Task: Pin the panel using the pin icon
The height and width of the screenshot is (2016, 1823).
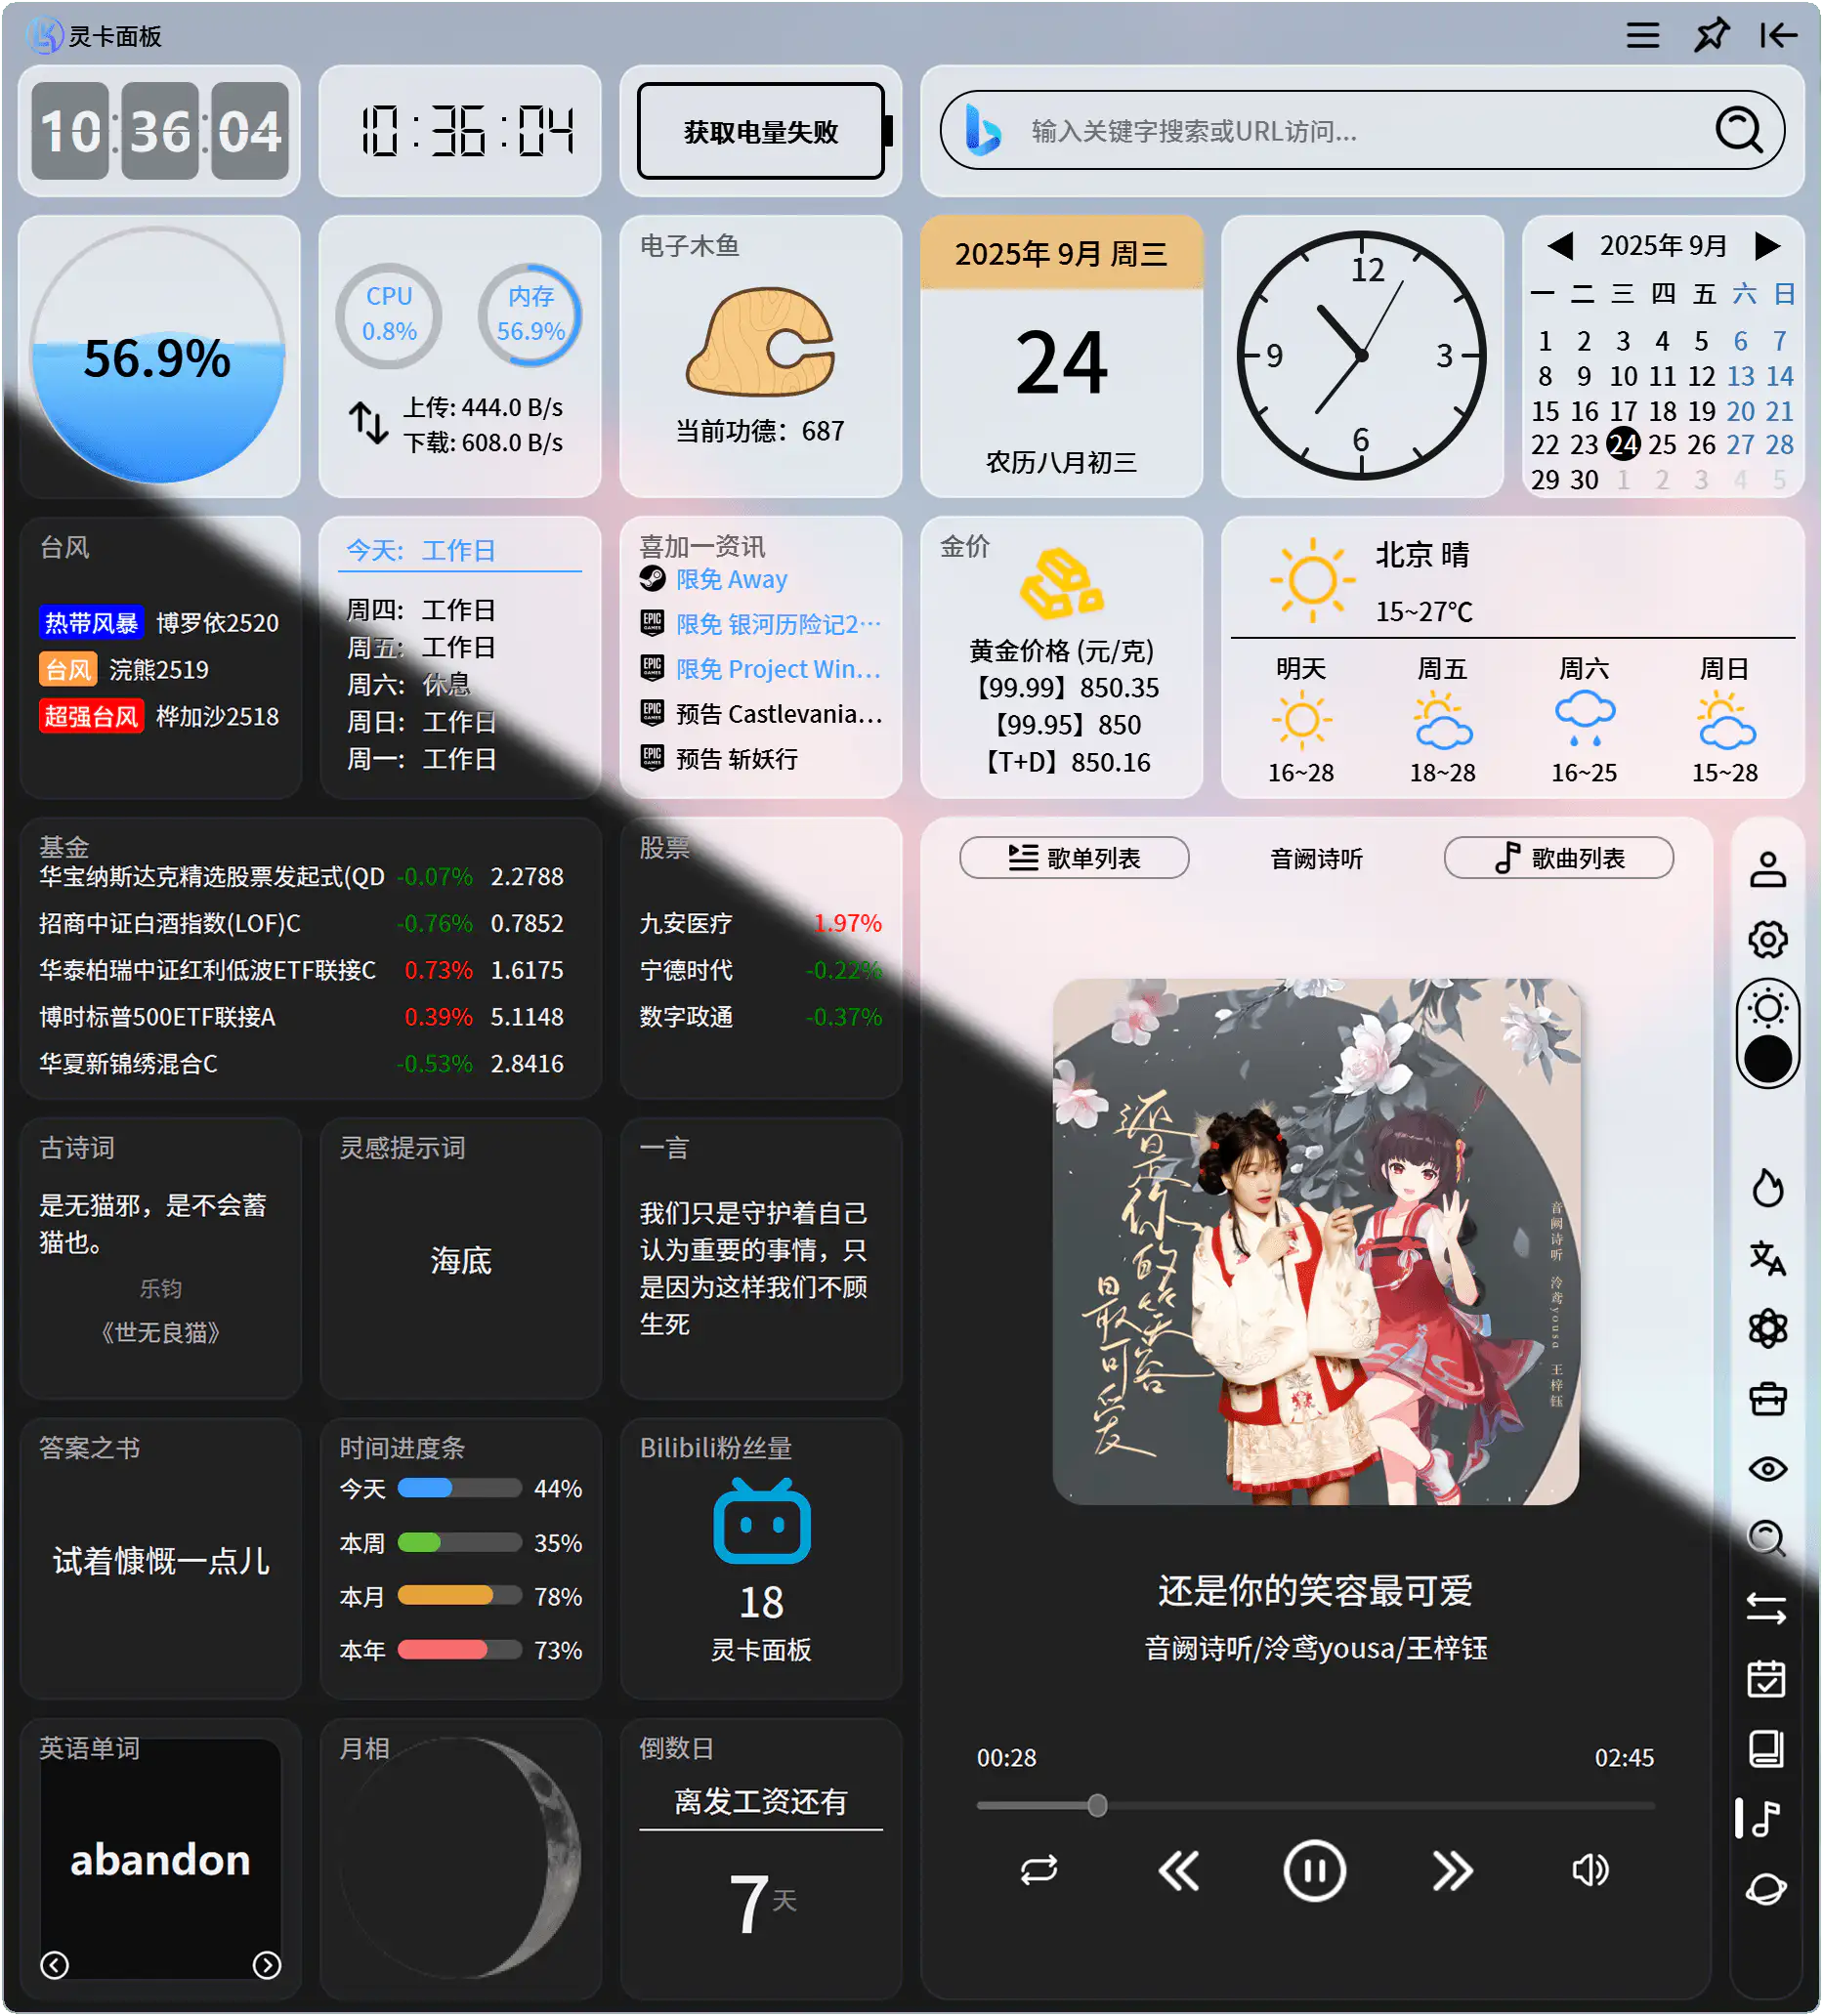Action: [1712, 35]
